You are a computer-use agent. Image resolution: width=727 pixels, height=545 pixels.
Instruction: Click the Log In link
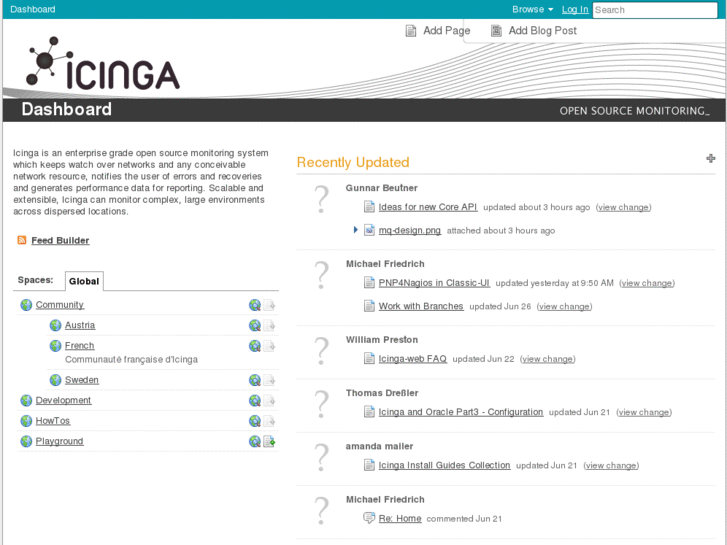[x=575, y=9]
